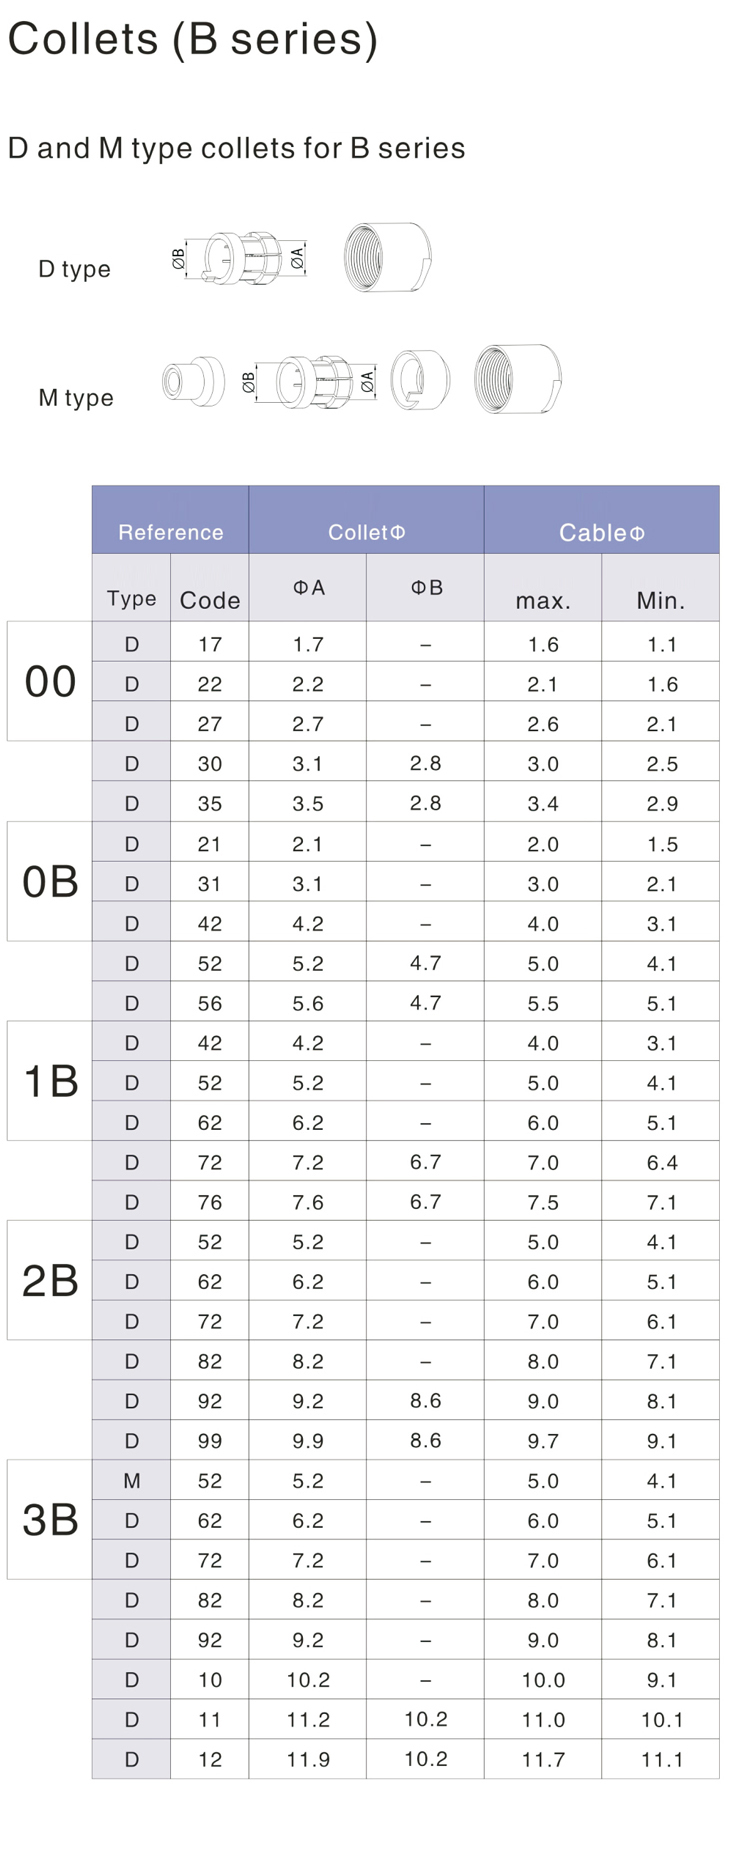This screenshot has height=1860, width=742.
Task: Click the only 'M' type cell
Action: [132, 1481]
